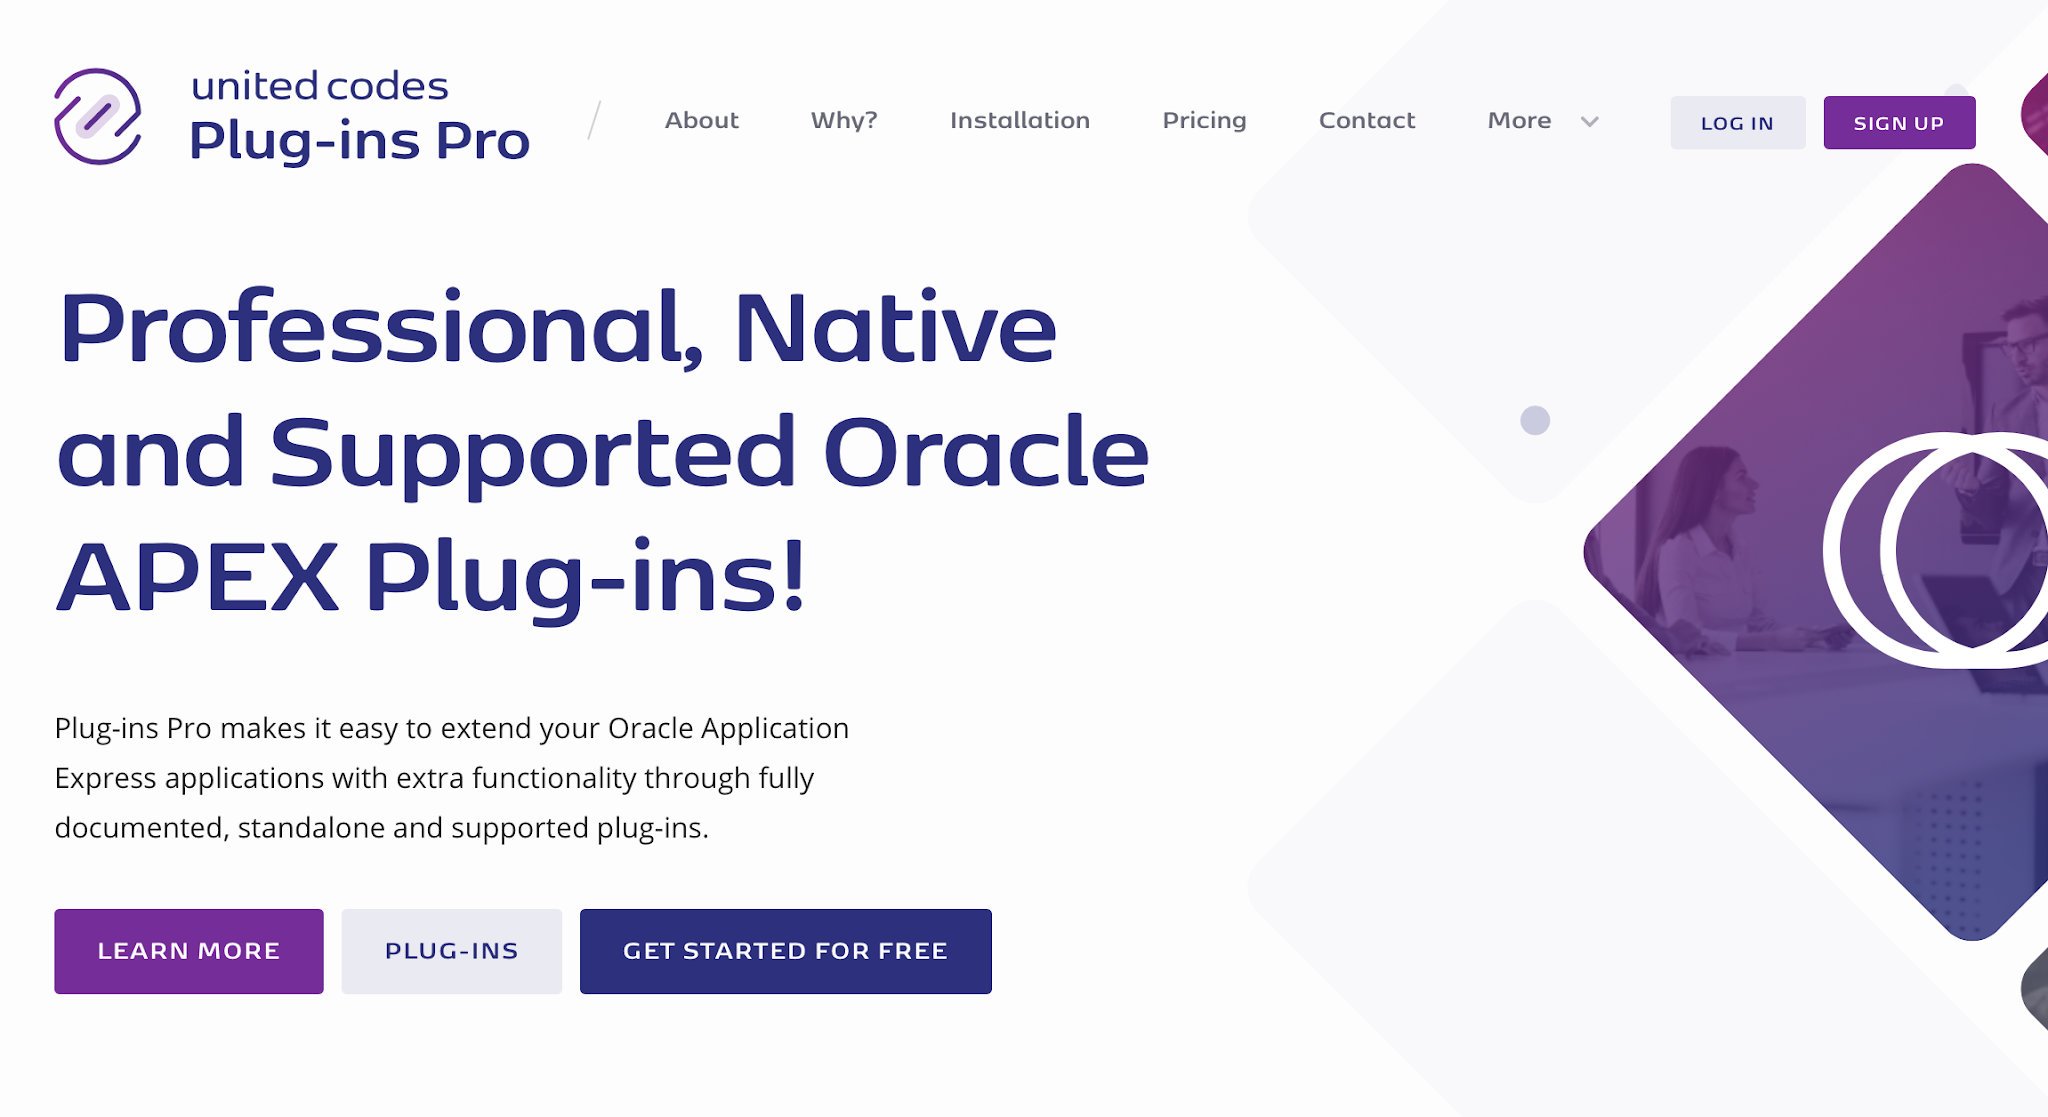2048x1117 pixels.
Task: Open the Installation page
Action: pos(1020,120)
